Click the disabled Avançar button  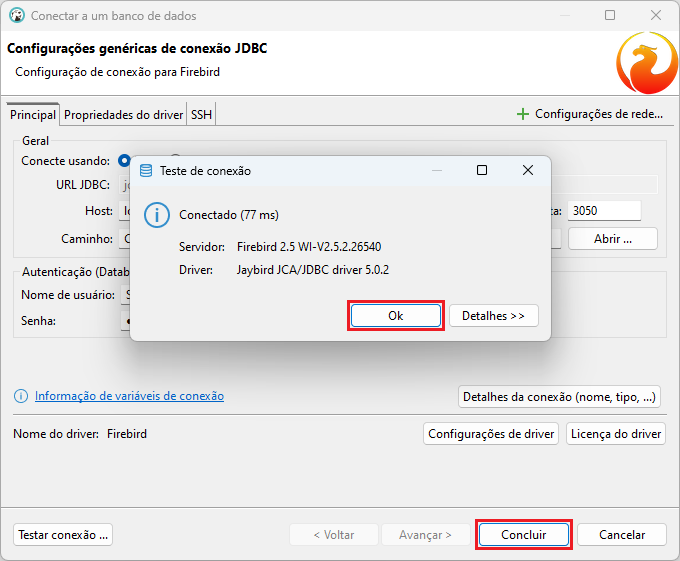(x=425, y=535)
